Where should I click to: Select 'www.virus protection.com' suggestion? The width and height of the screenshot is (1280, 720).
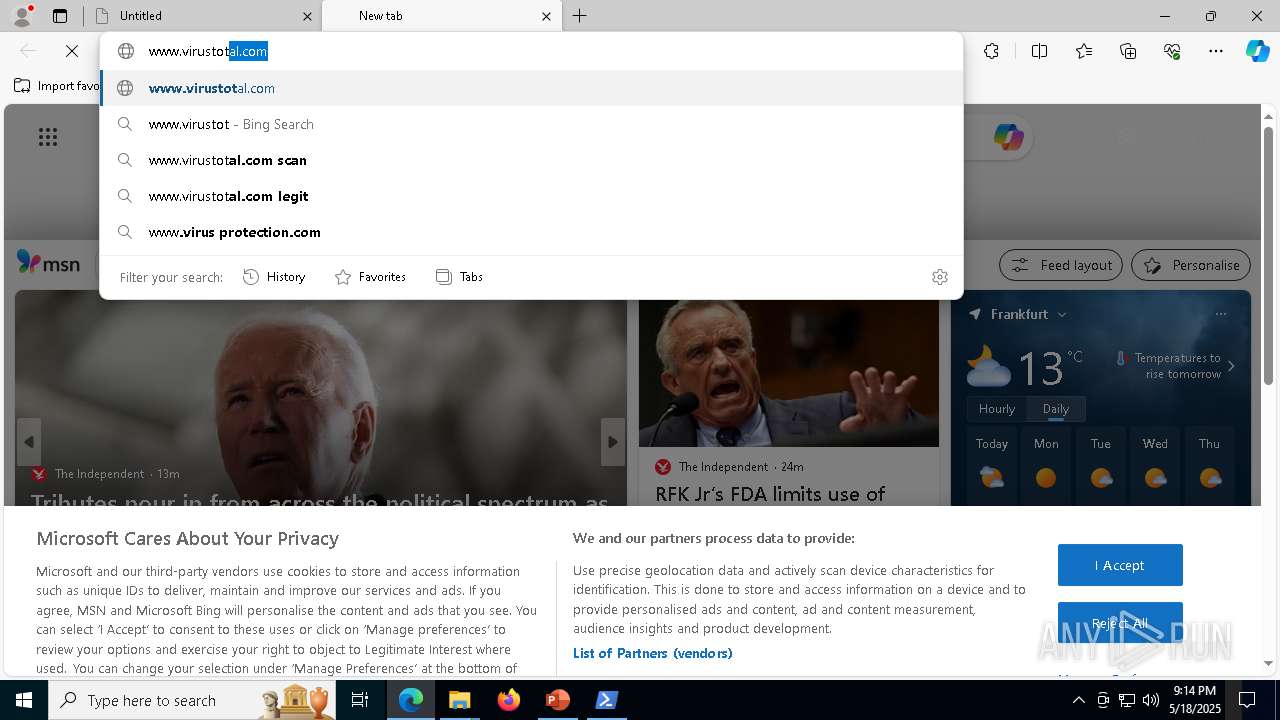click(531, 232)
